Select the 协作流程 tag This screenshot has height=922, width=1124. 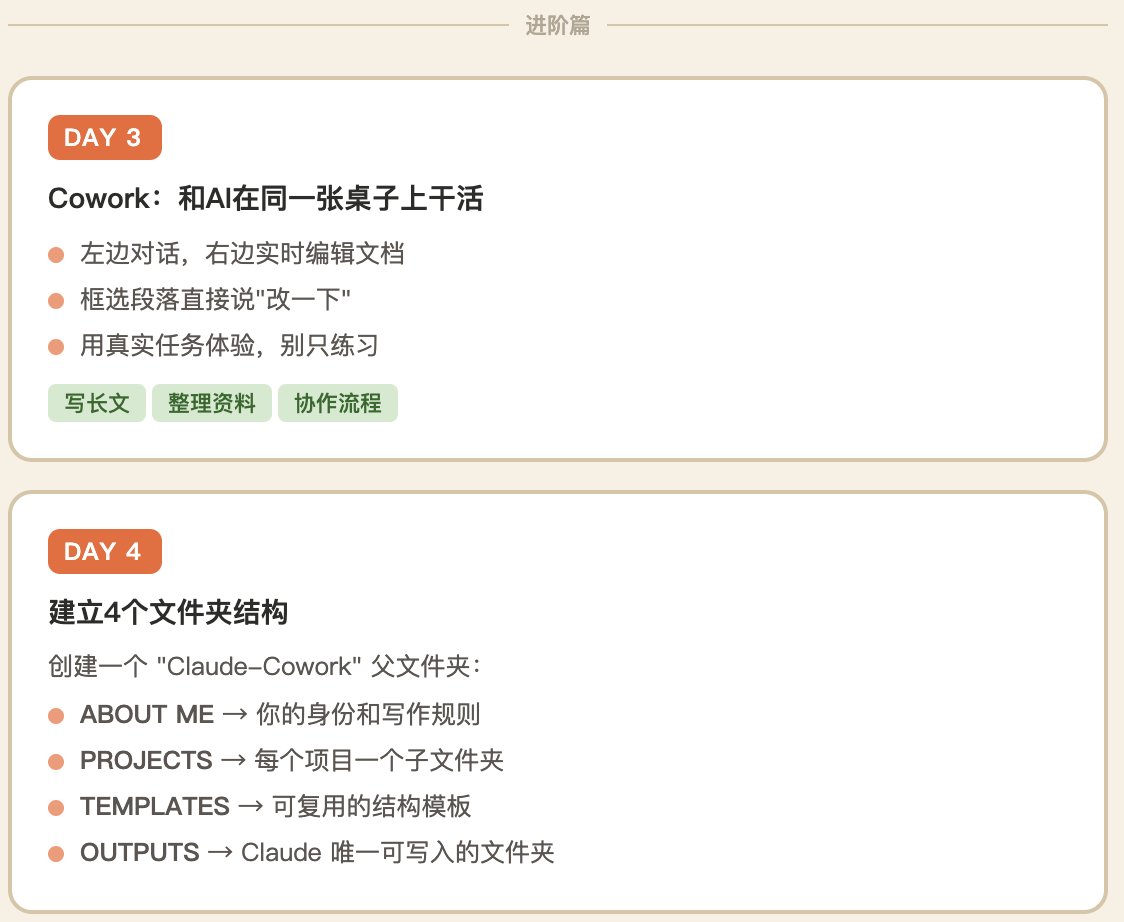(x=337, y=404)
